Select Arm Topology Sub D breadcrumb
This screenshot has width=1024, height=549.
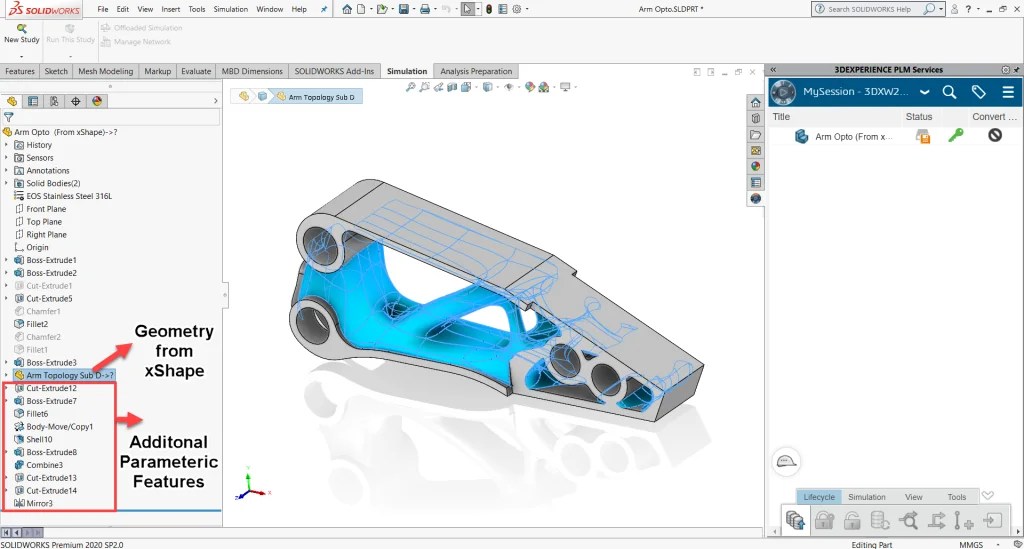coord(321,97)
